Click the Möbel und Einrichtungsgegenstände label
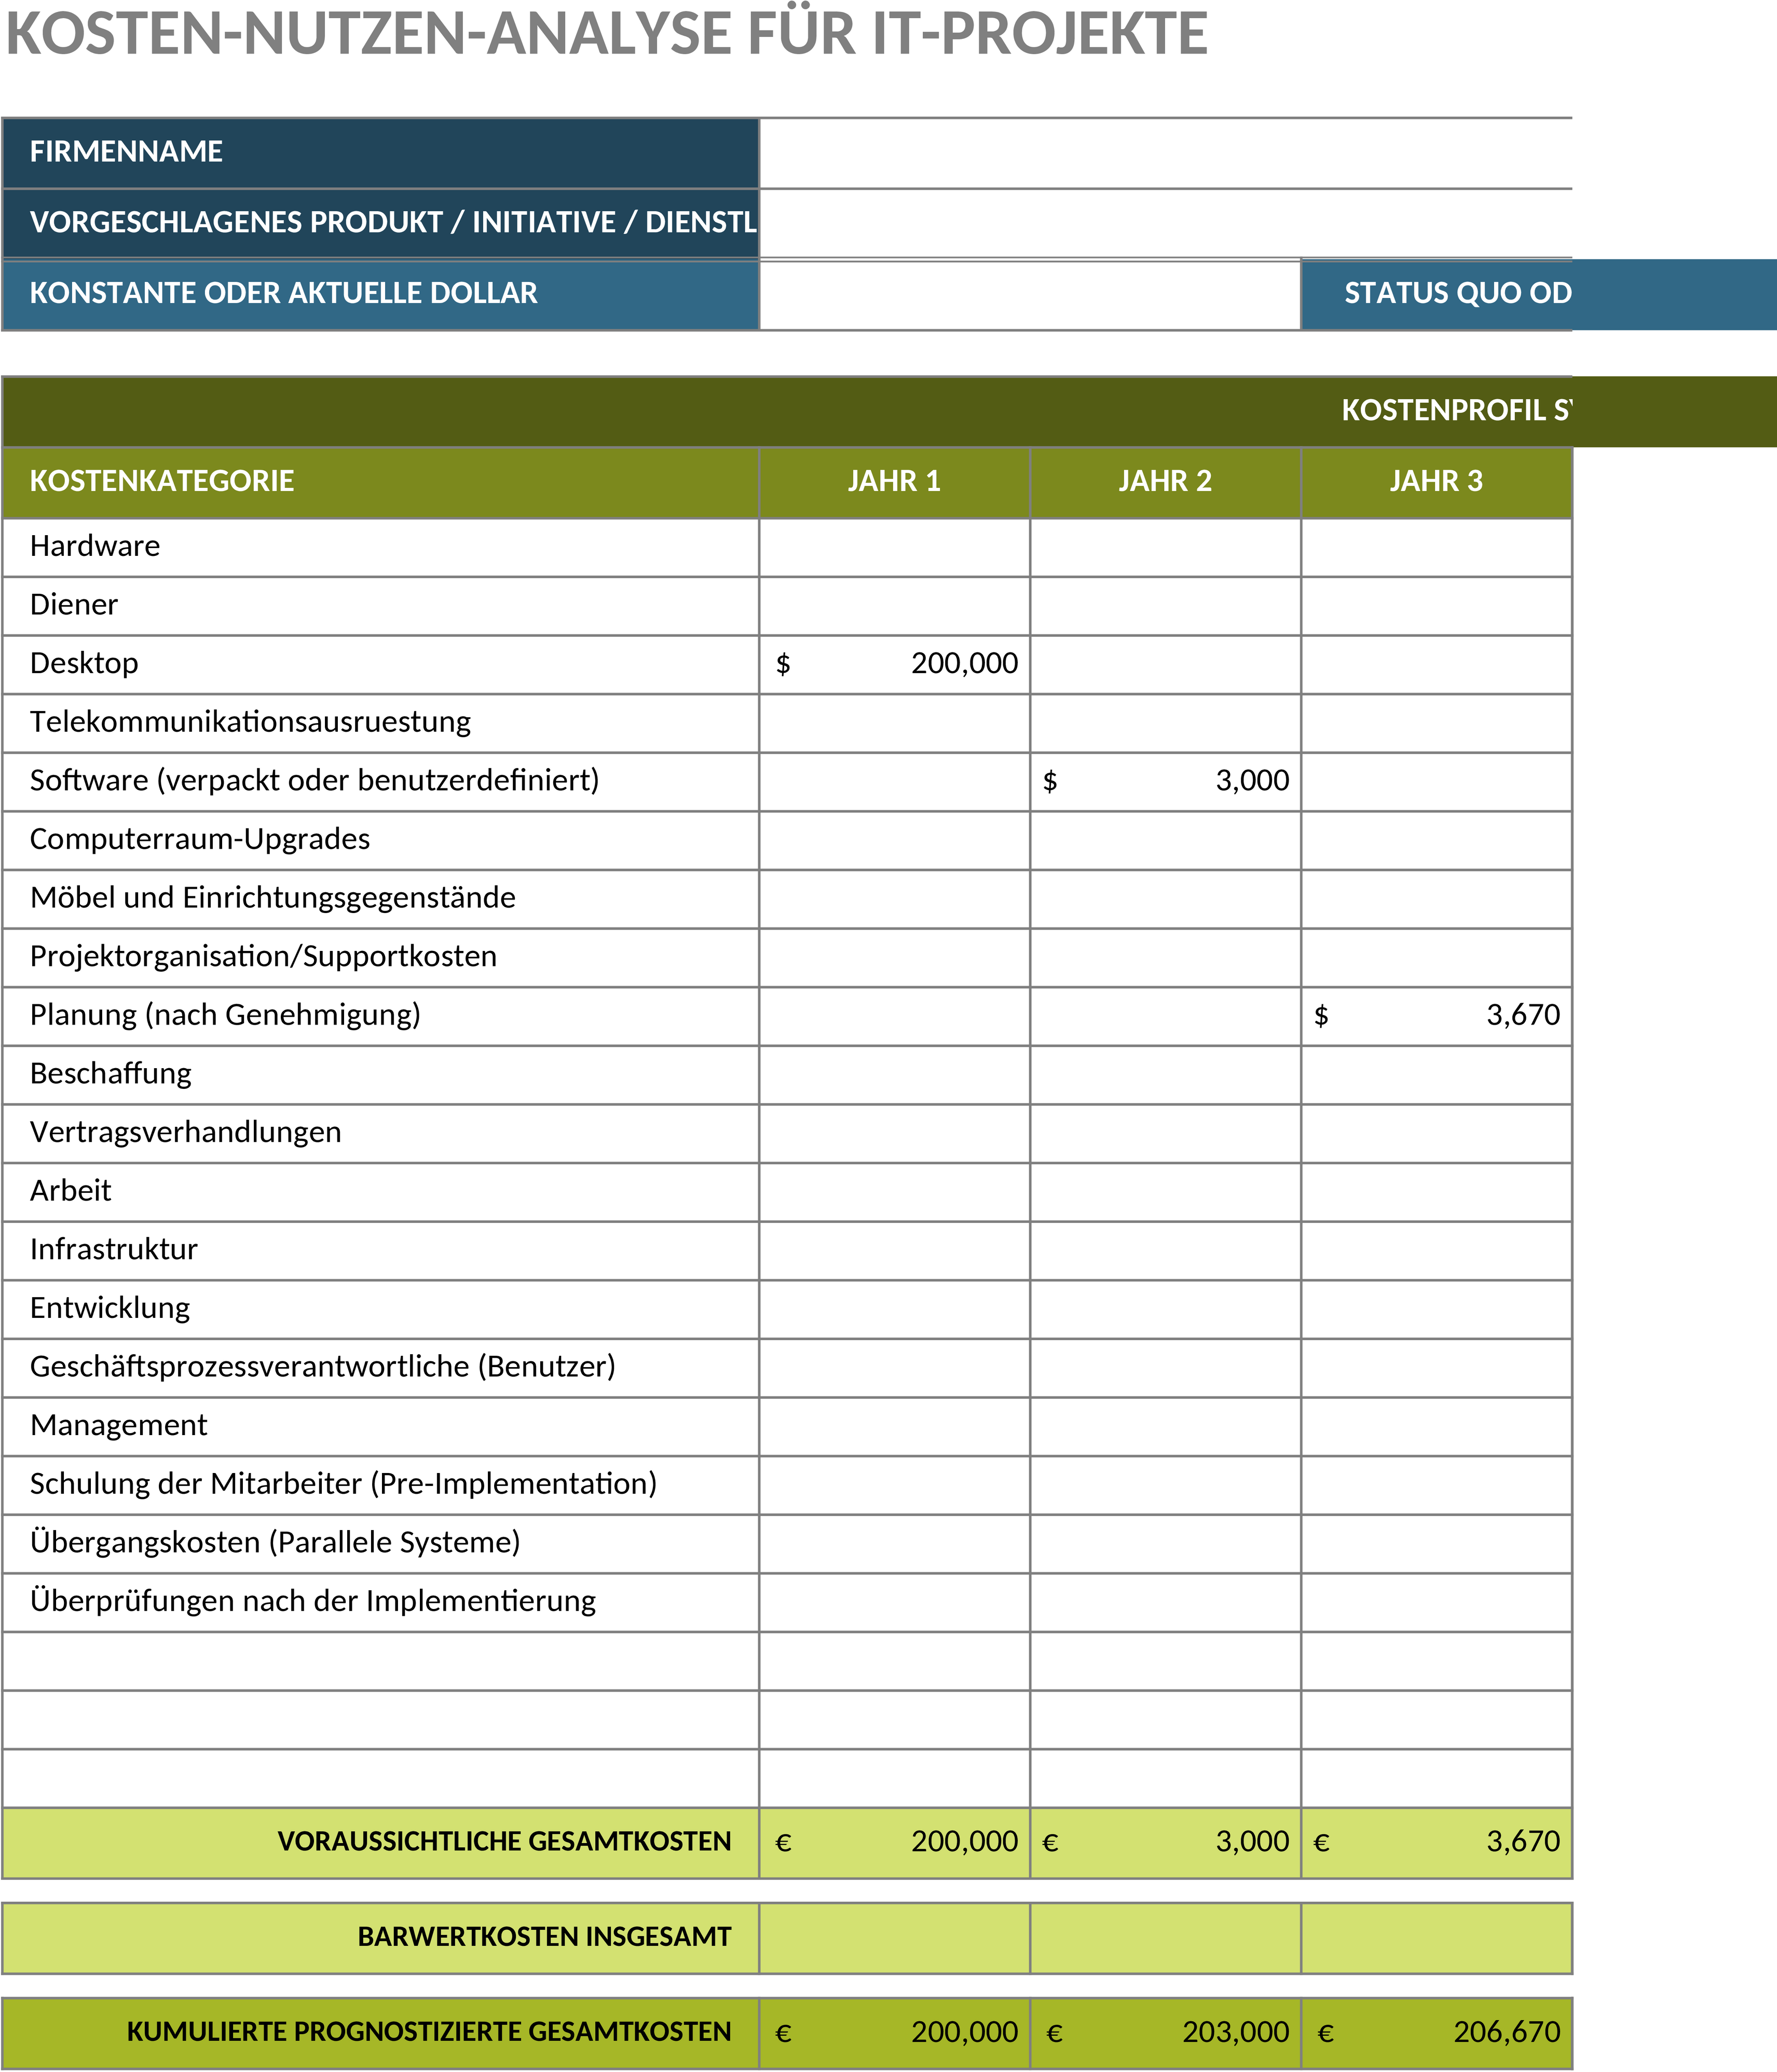Image resolution: width=1777 pixels, height=2072 pixels. [273, 898]
